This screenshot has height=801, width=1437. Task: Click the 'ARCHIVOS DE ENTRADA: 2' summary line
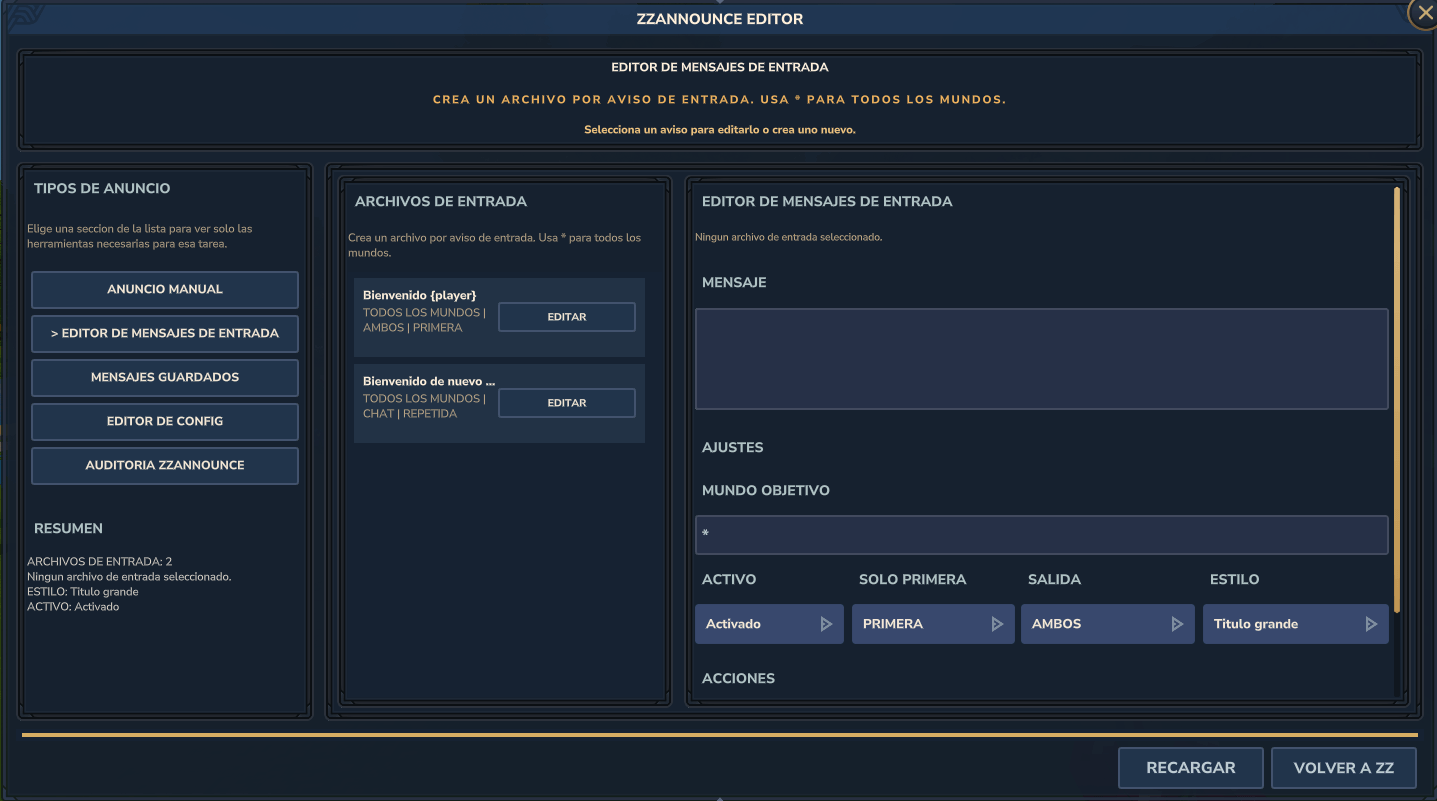pyautogui.click(x=100, y=562)
